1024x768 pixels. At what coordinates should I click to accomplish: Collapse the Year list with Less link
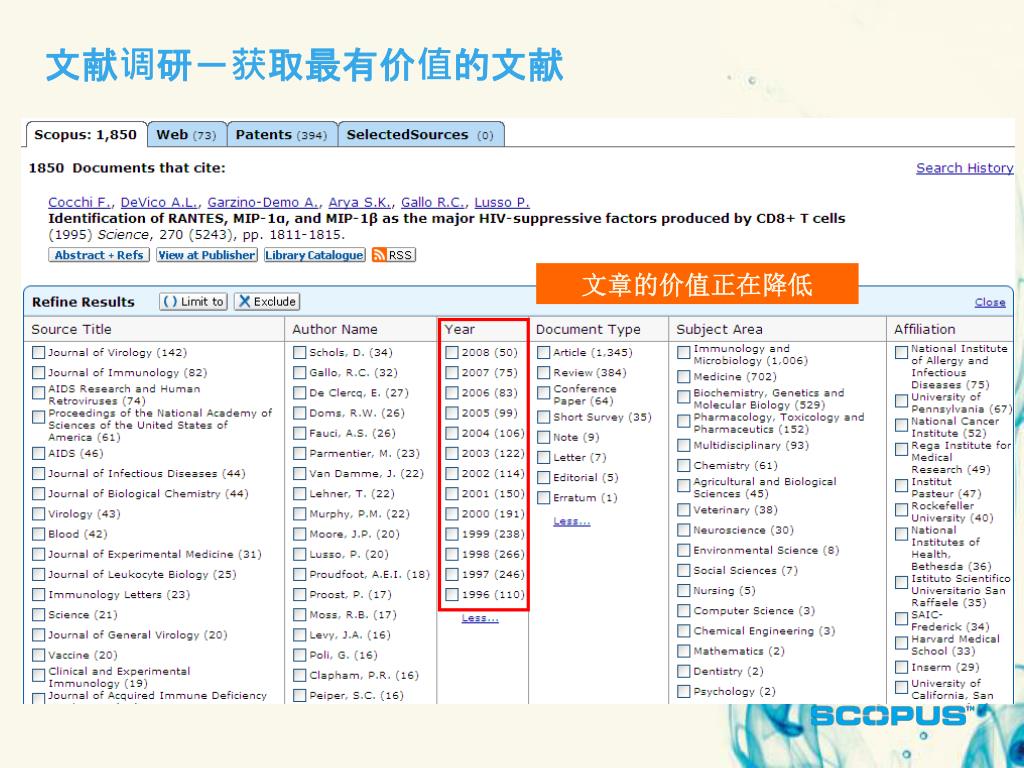(480, 618)
